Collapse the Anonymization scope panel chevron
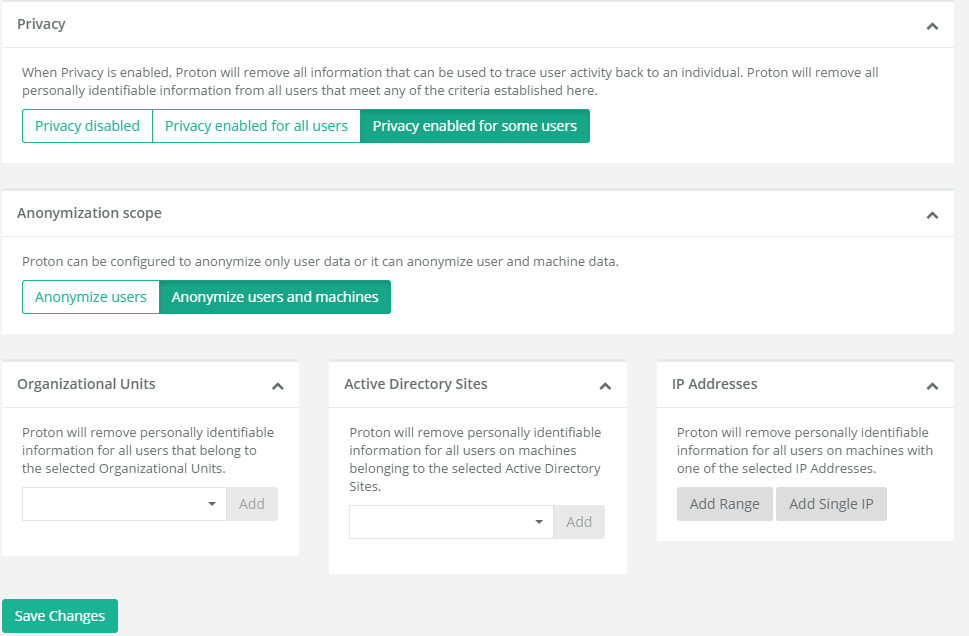 pyautogui.click(x=932, y=215)
